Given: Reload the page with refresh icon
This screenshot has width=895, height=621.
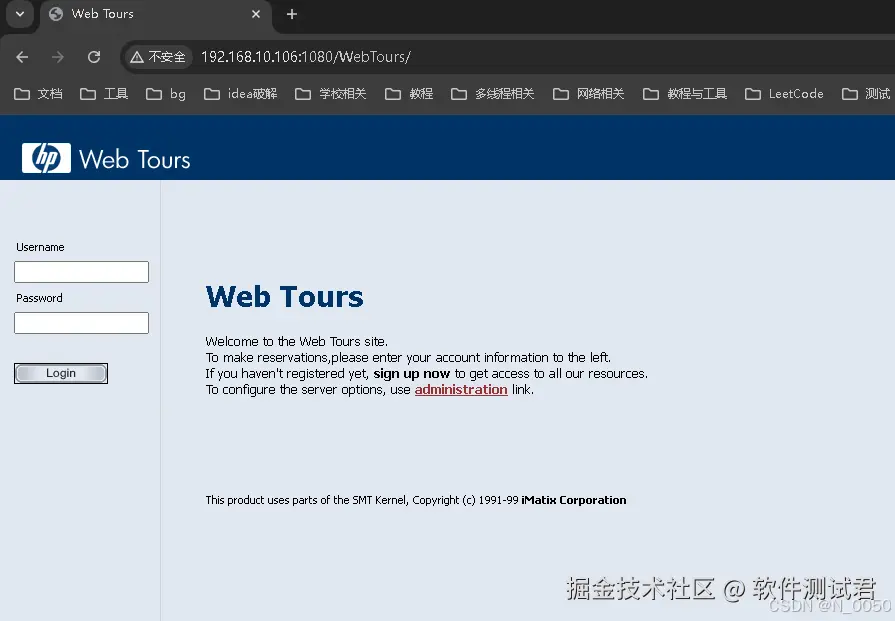Looking at the screenshot, I should tap(94, 57).
